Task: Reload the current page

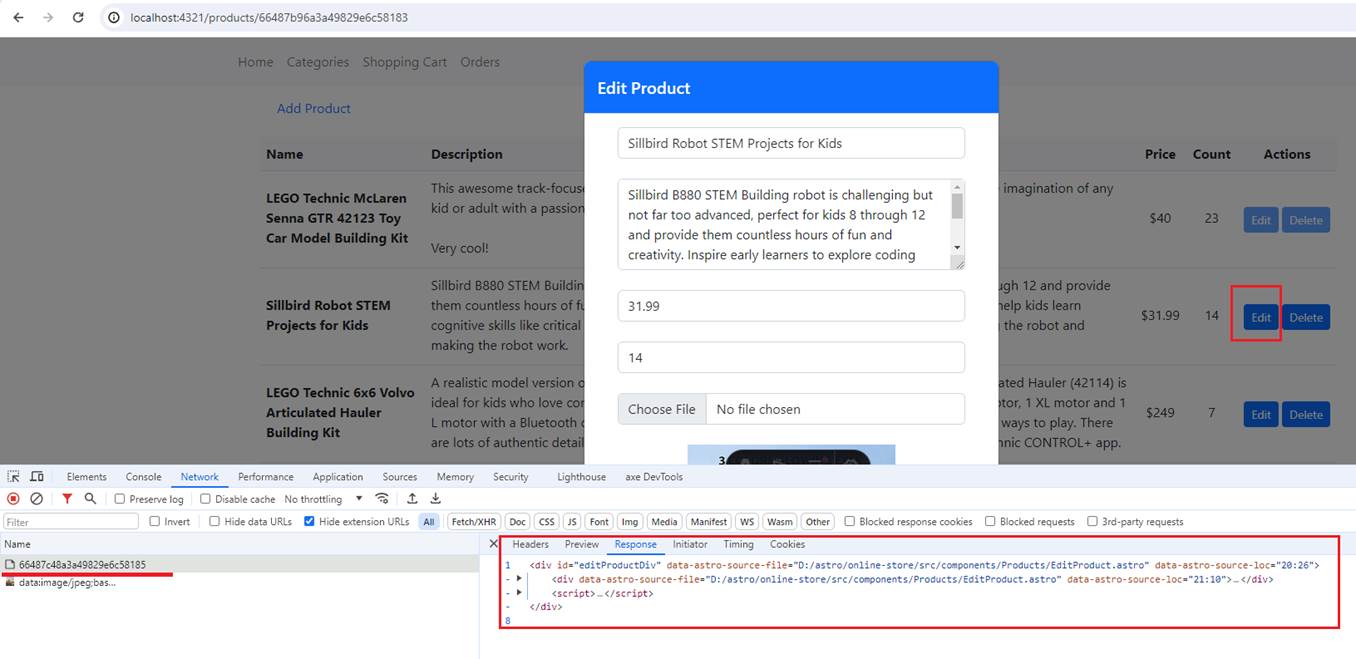Action: (x=78, y=18)
